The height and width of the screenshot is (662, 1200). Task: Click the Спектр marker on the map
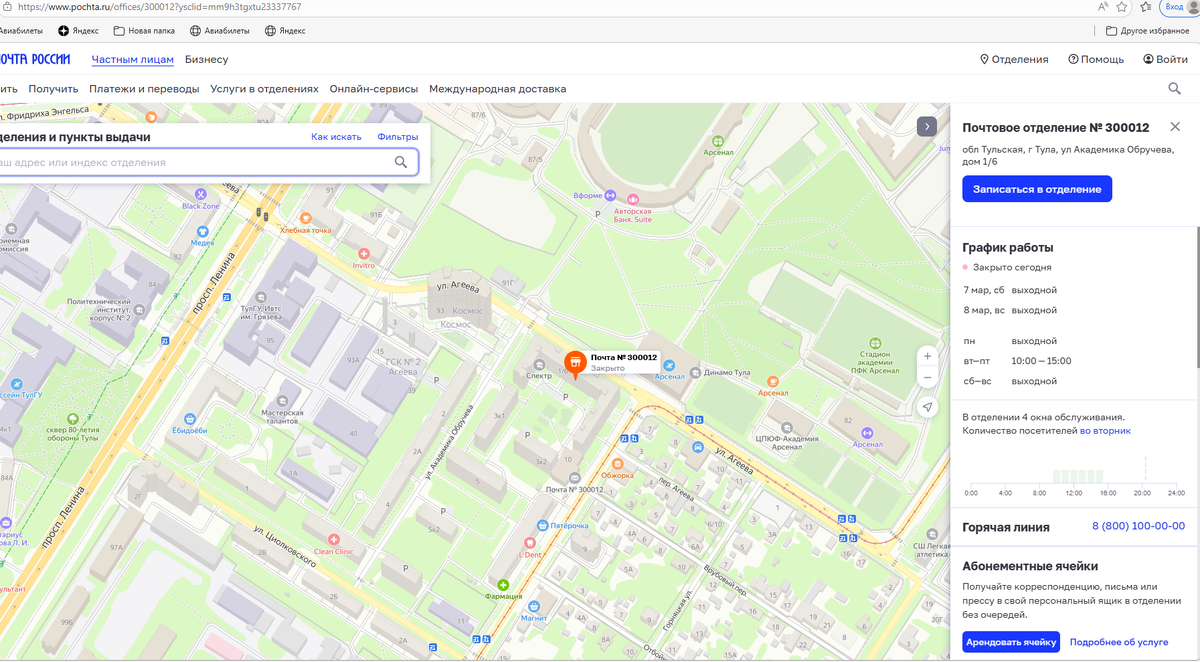538,365
